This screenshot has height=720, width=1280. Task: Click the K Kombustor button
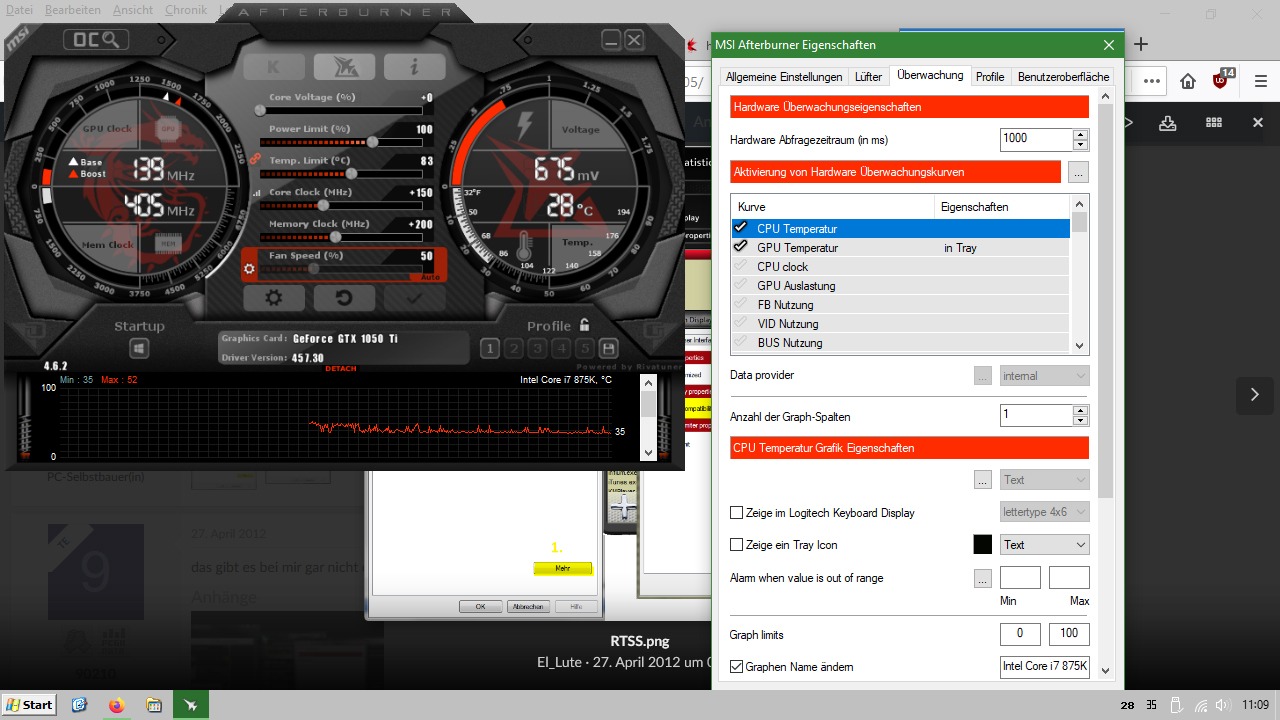point(274,67)
